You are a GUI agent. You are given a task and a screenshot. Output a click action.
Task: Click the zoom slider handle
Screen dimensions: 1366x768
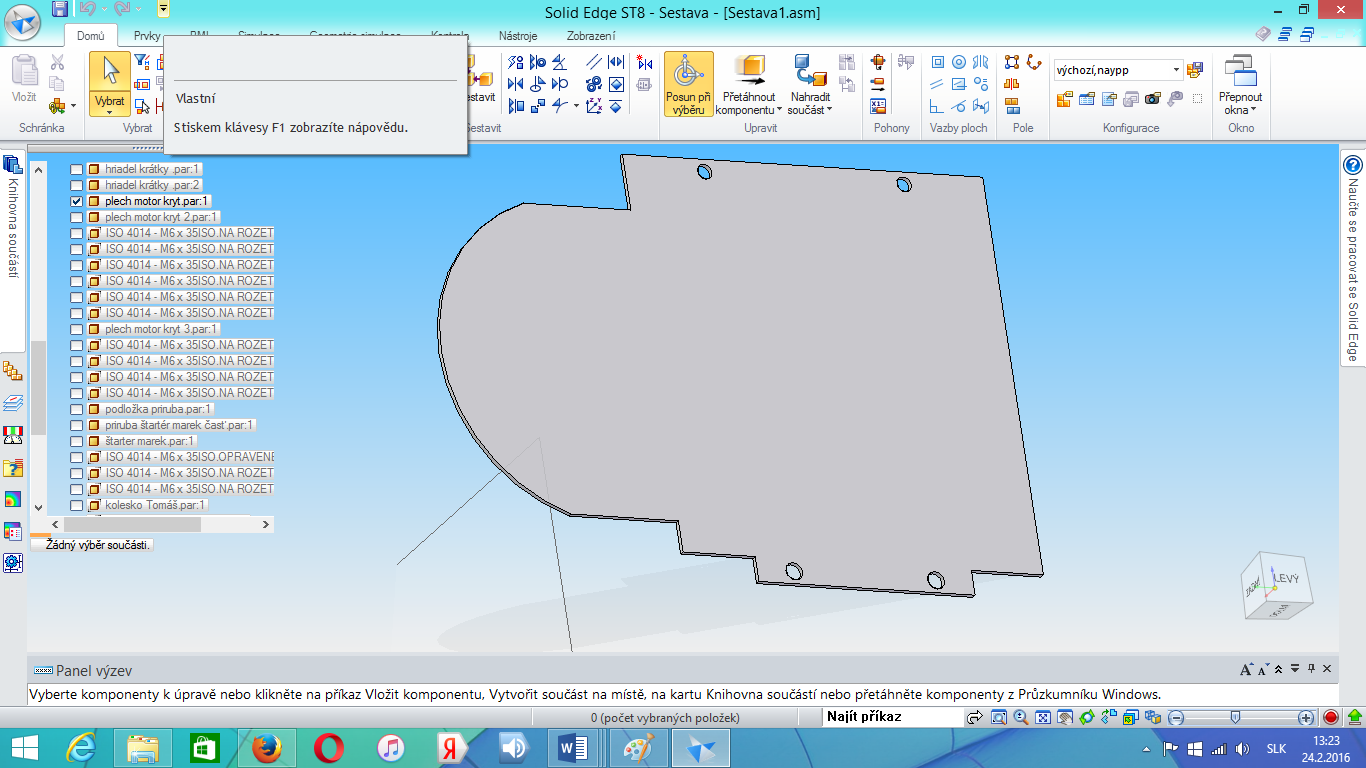[1236, 717]
